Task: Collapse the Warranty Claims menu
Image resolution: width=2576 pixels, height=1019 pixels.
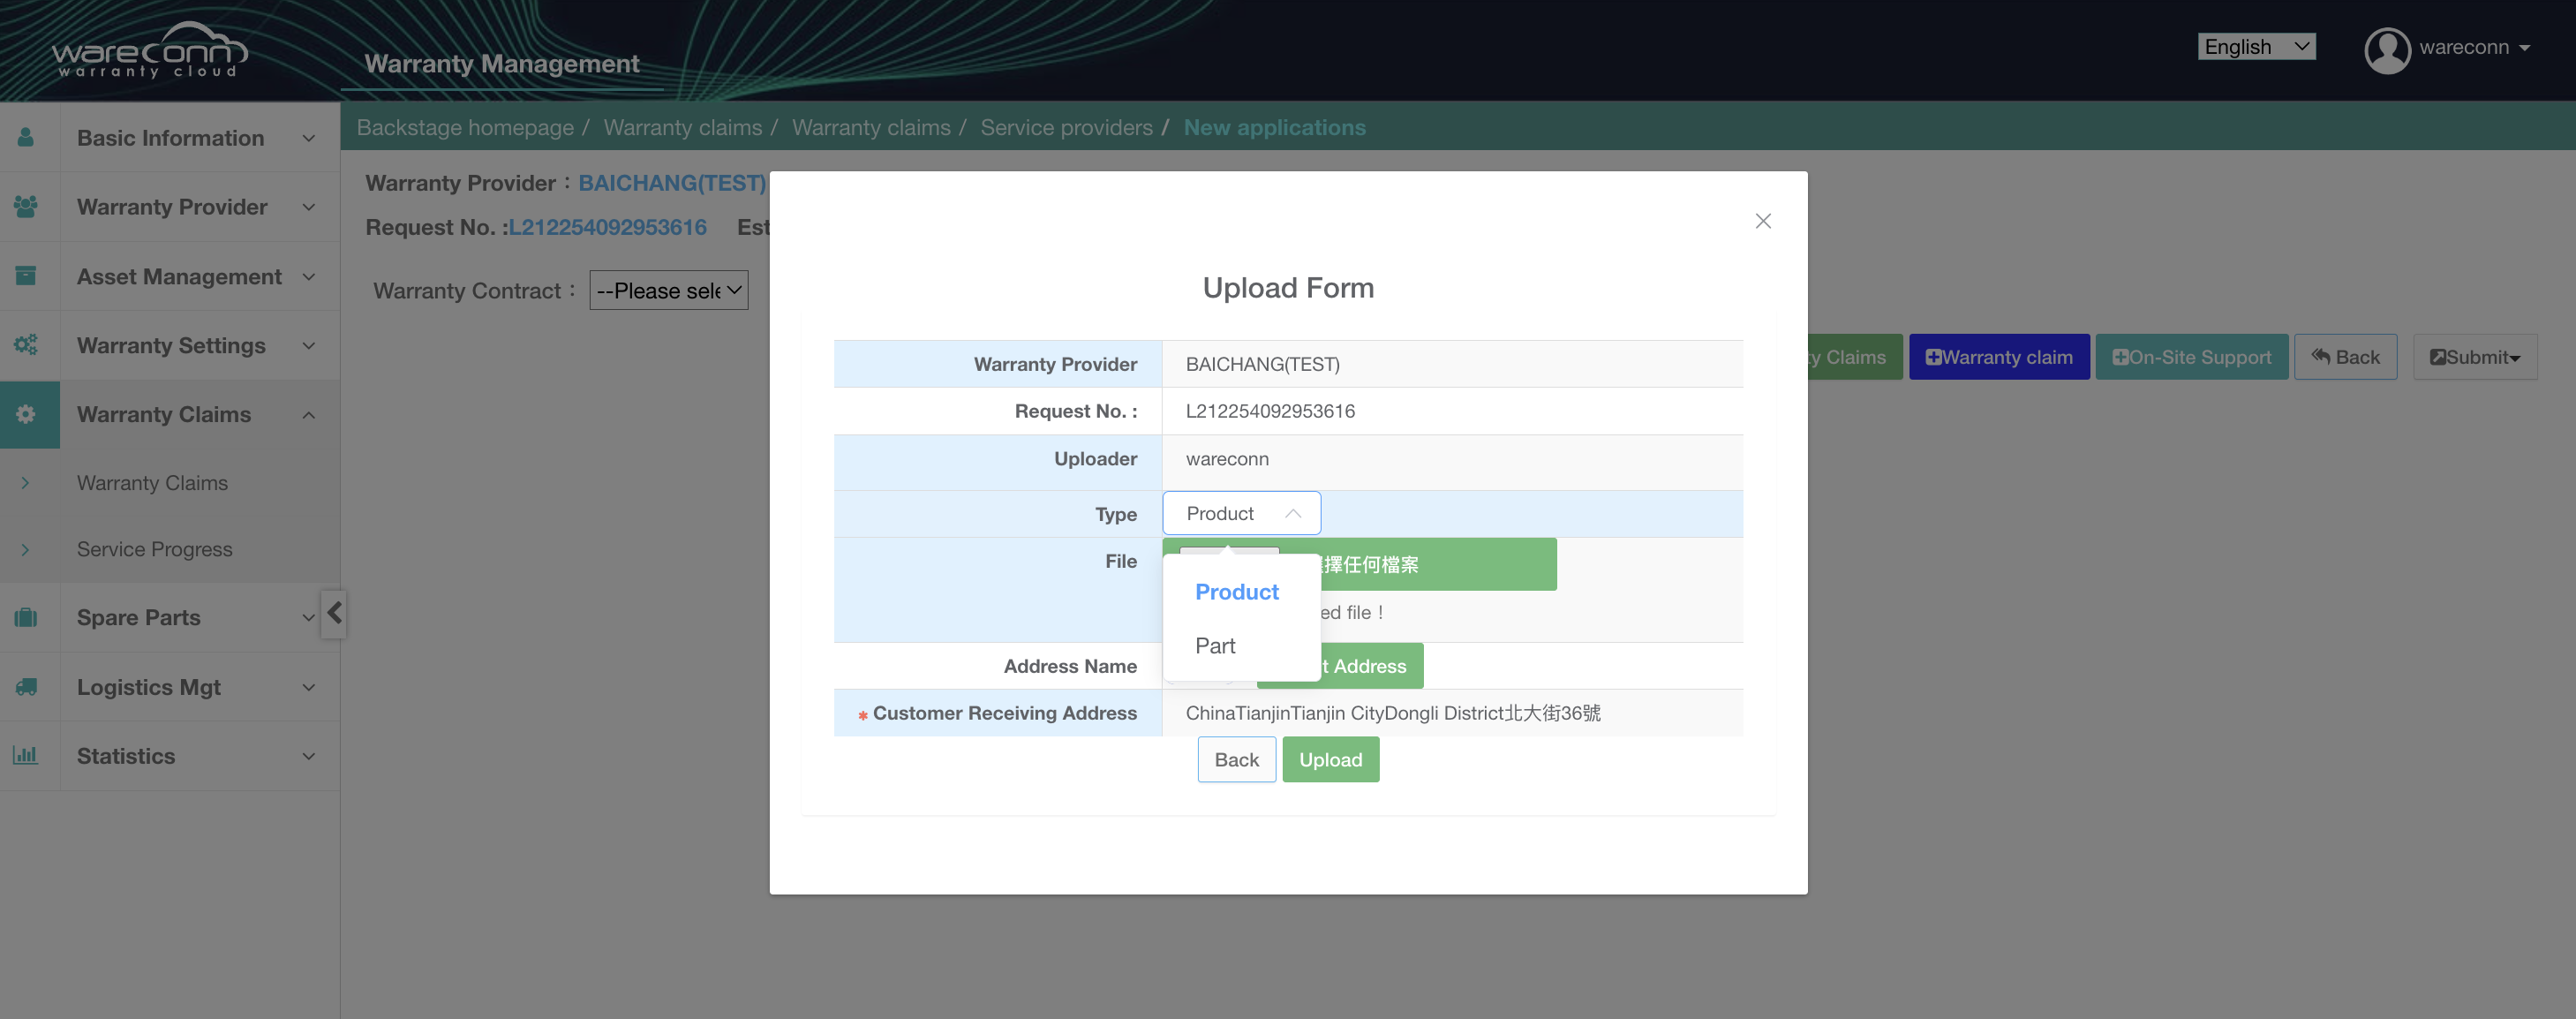Action: point(309,413)
